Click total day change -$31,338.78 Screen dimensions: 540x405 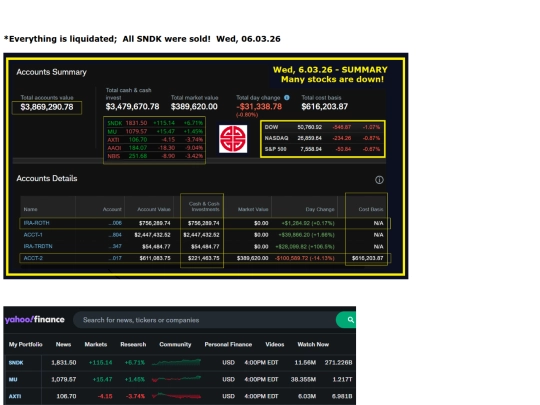click(x=259, y=107)
